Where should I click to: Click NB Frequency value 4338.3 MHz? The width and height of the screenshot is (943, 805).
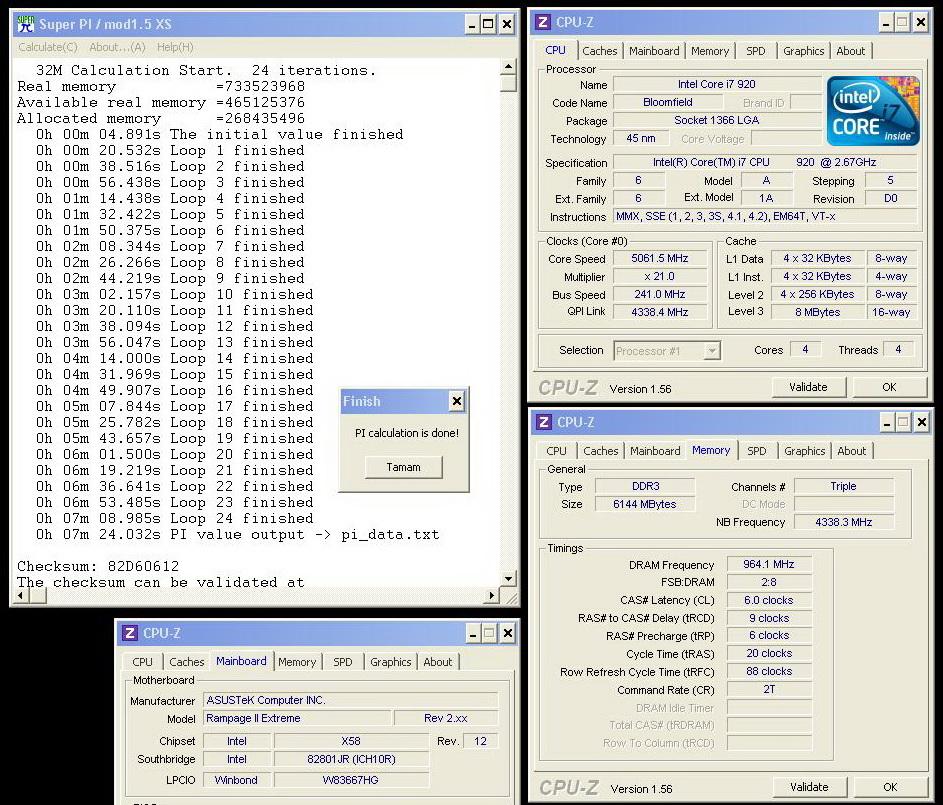click(843, 522)
